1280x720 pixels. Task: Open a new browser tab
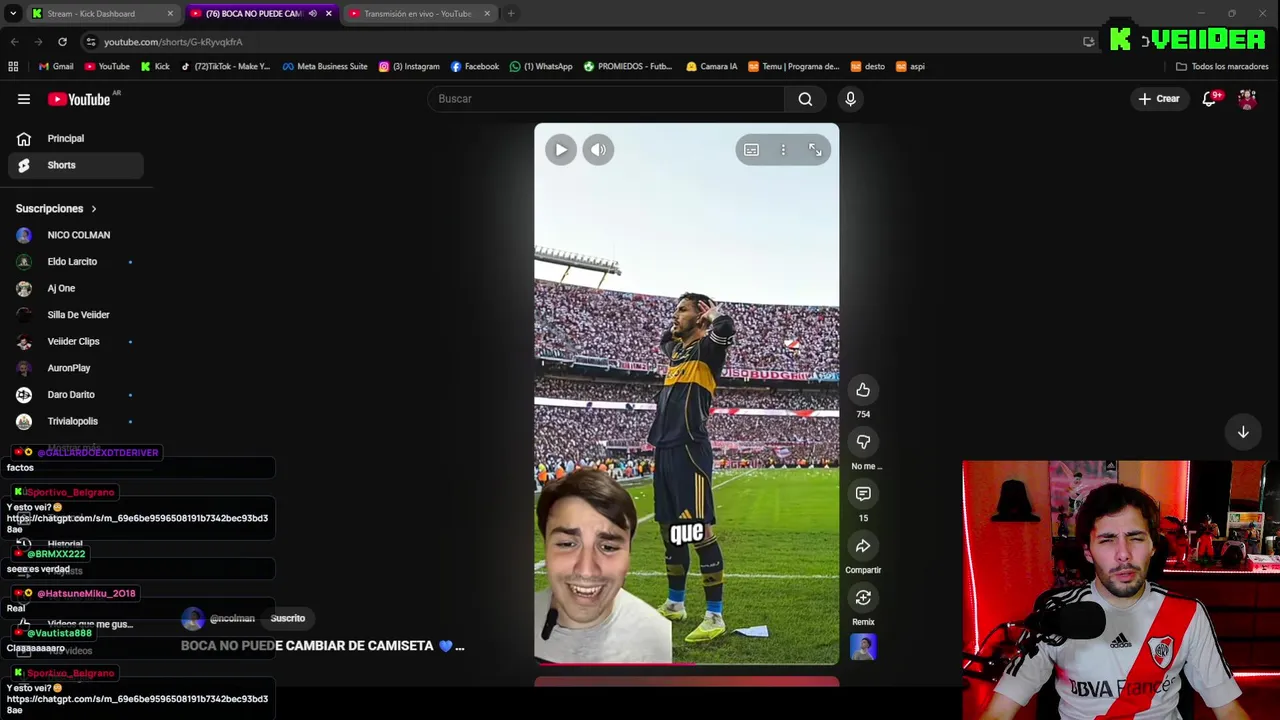click(511, 14)
